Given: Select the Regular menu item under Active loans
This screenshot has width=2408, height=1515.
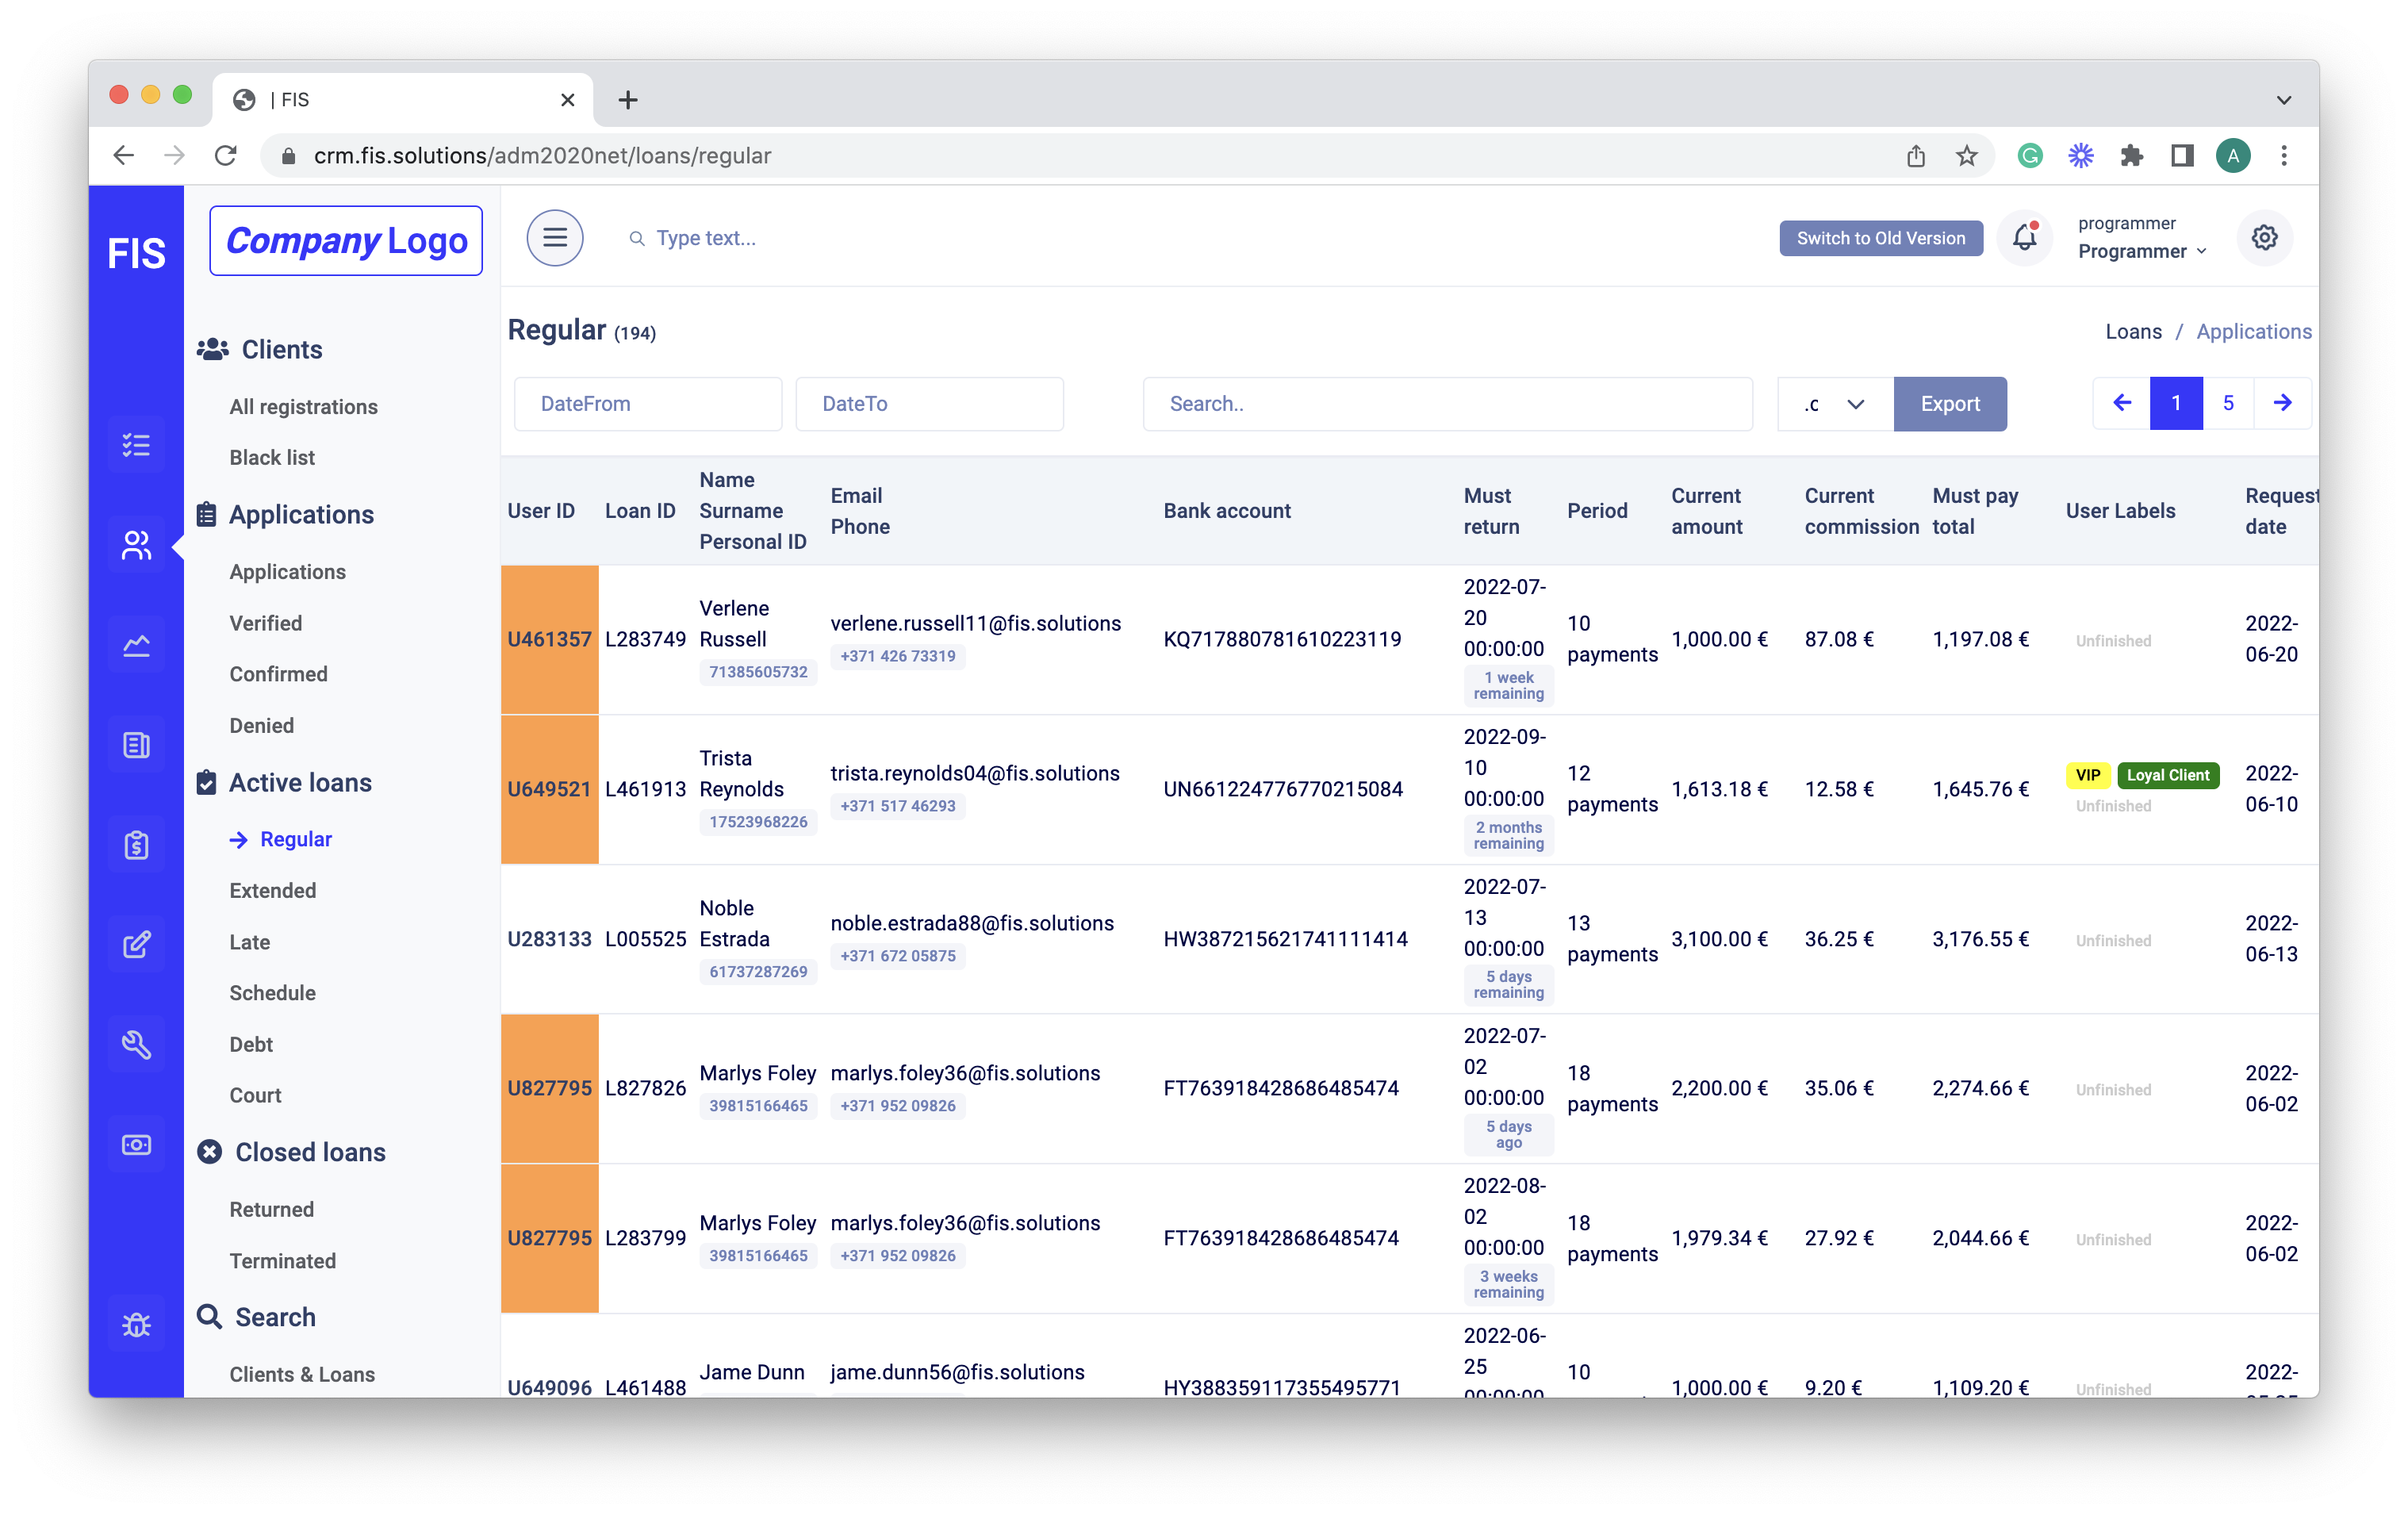Looking at the screenshot, I should click(x=293, y=839).
